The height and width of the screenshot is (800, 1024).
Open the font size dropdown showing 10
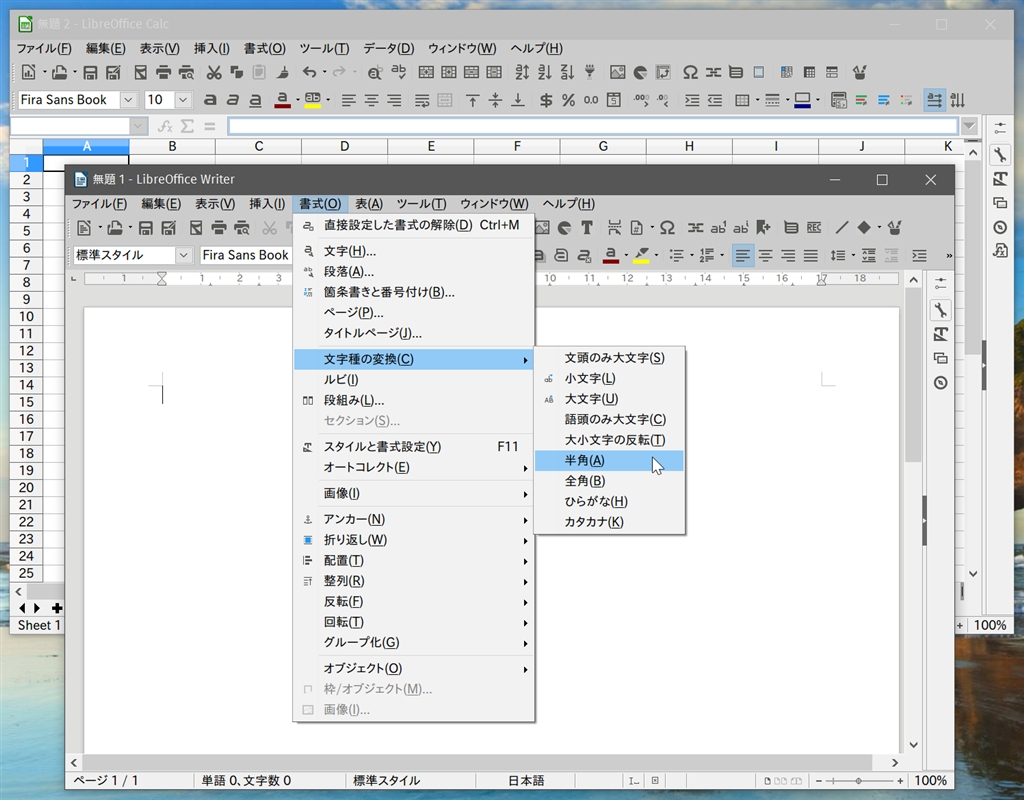coord(183,100)
